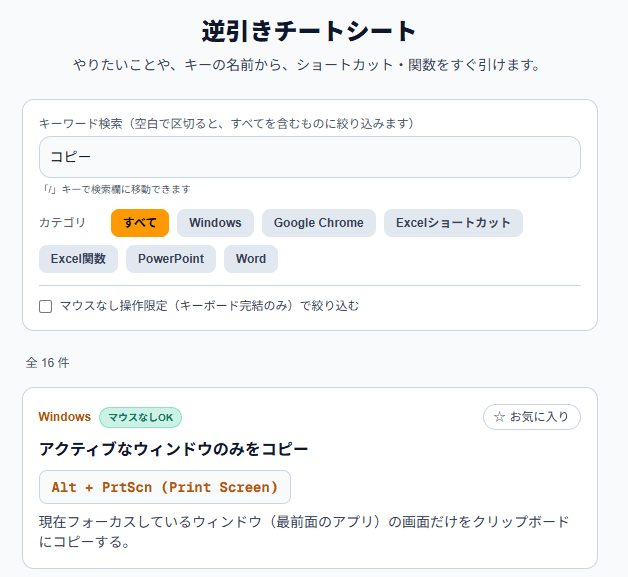Click the マウスなしOK badge

[x=140, y=417]
